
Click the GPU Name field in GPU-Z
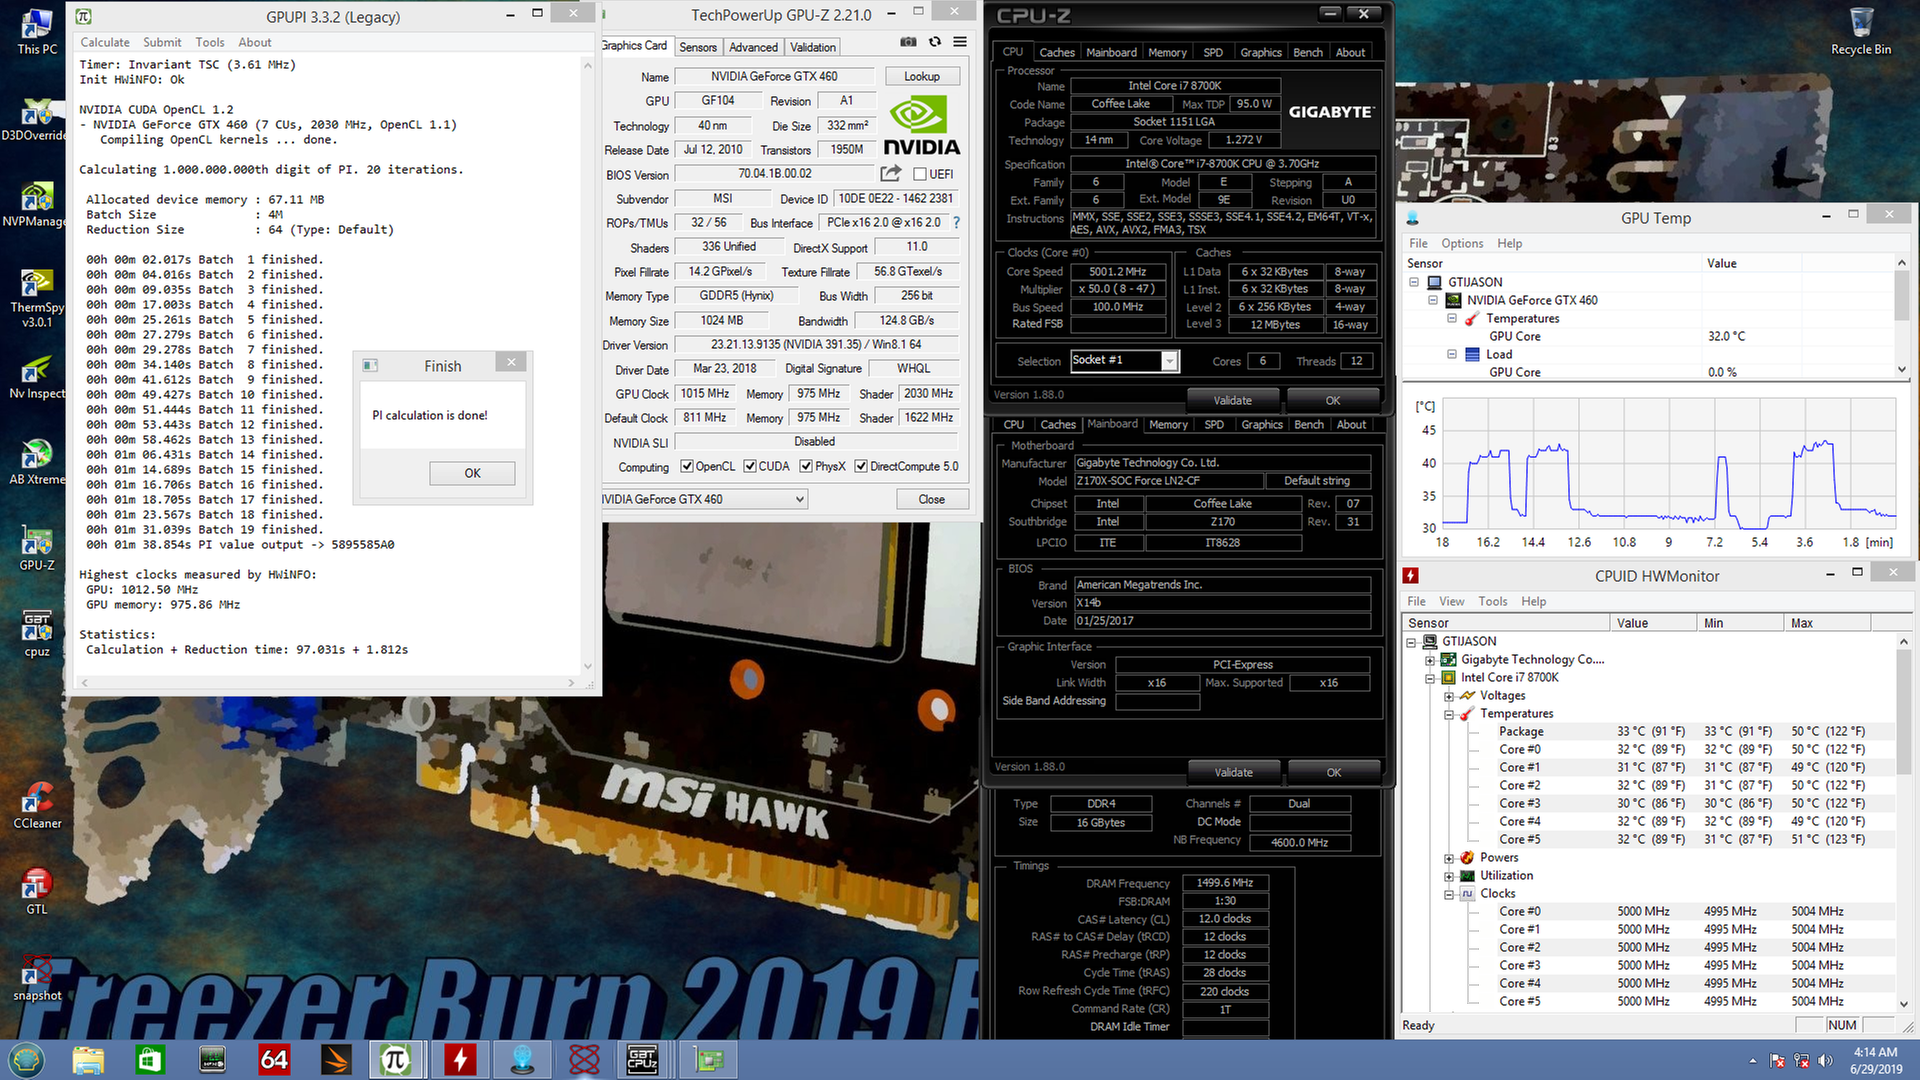coord(774,76)
